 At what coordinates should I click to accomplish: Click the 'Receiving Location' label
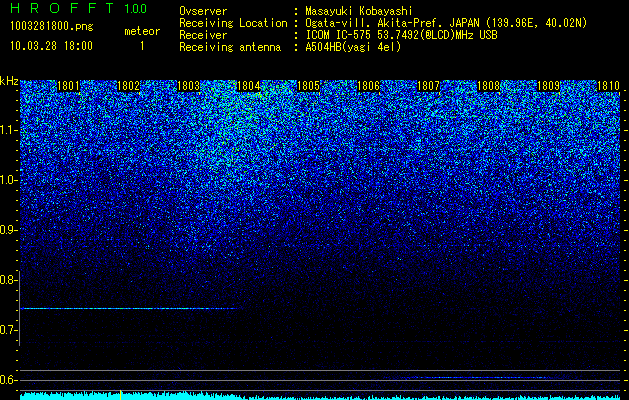click(x=233, y=23)
